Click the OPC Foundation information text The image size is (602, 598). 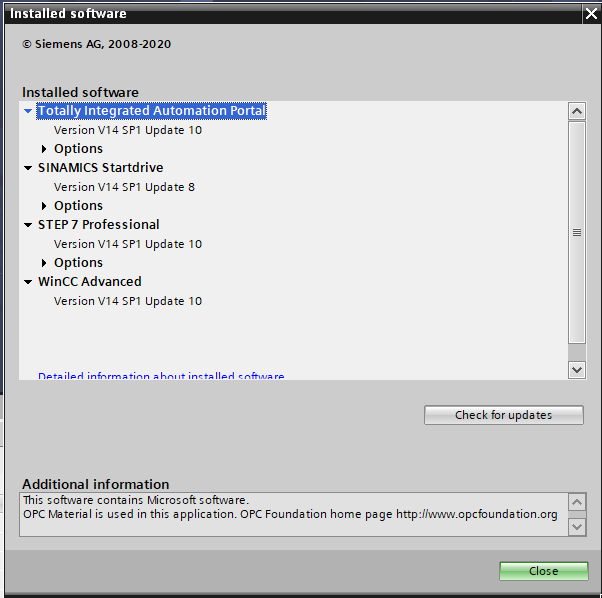point(290,514)
